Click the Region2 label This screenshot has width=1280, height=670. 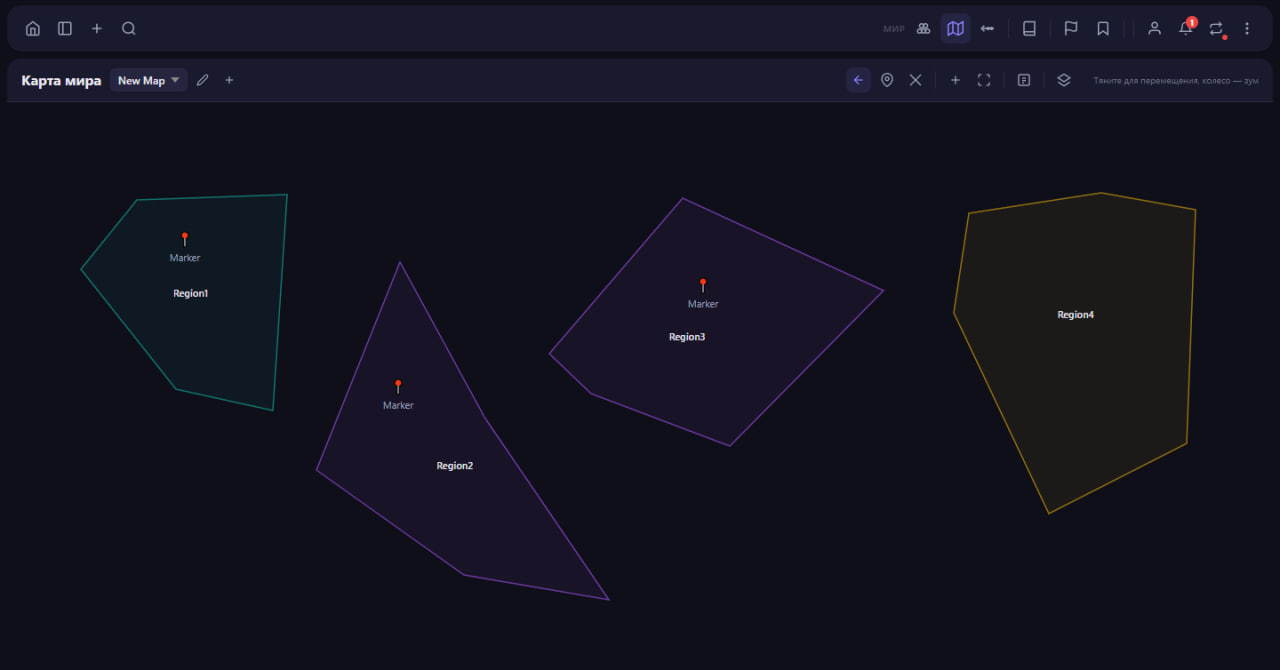pyautogui.click(x=455, y=466)
